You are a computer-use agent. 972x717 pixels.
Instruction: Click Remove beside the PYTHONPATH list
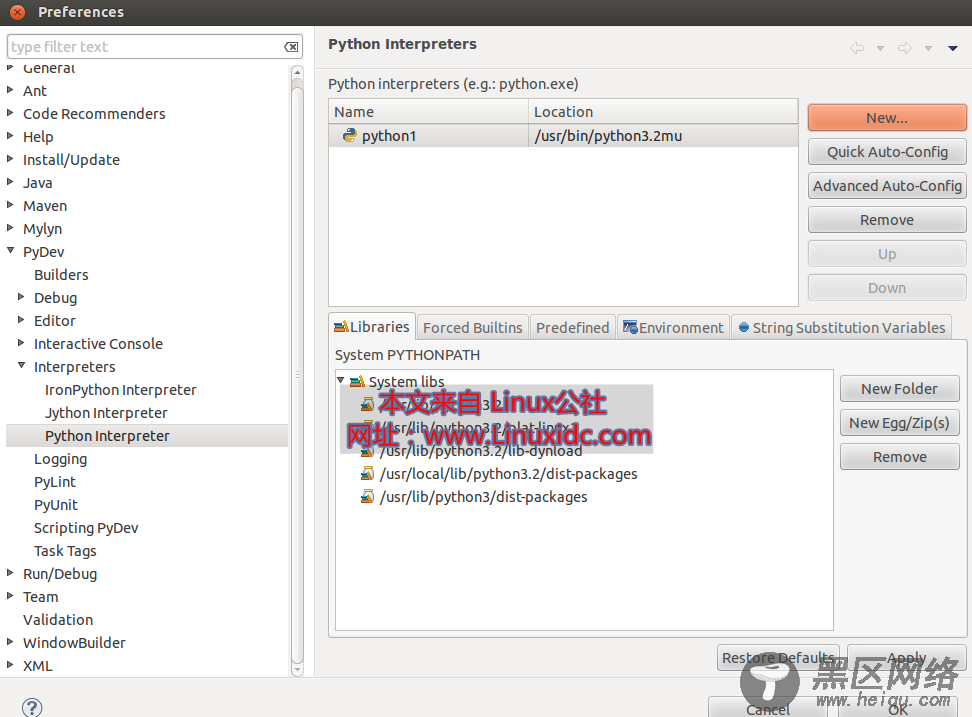(x=899, y=457)
